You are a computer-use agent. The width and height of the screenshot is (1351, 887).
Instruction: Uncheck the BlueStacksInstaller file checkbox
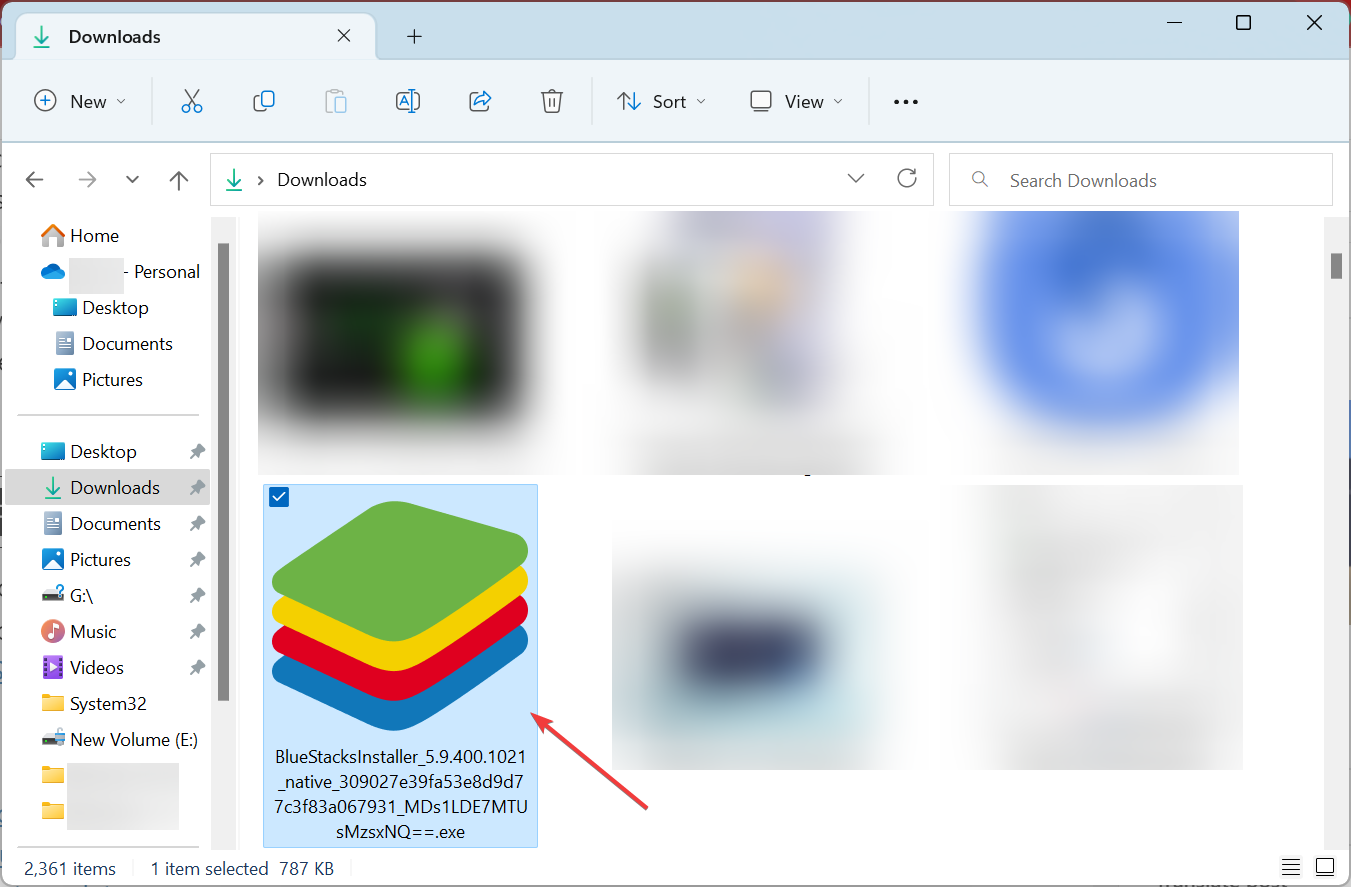(279, 497)
